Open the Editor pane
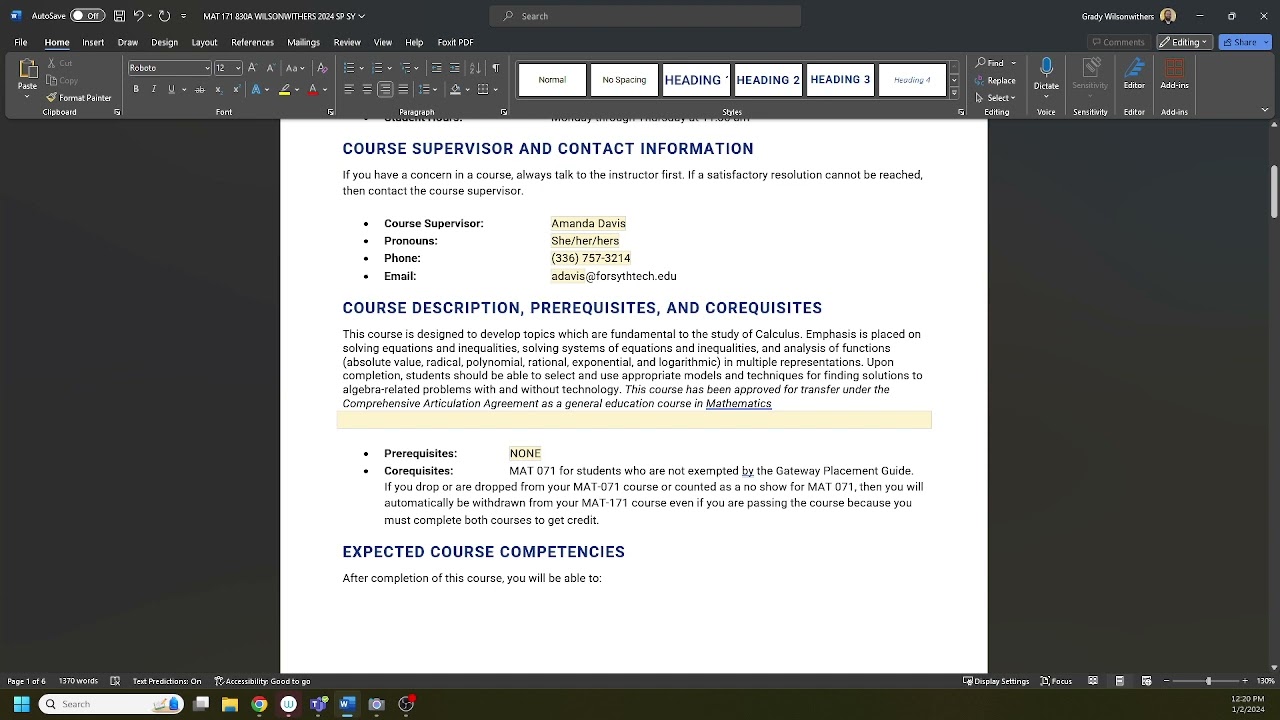 (x=1134, y=74)
